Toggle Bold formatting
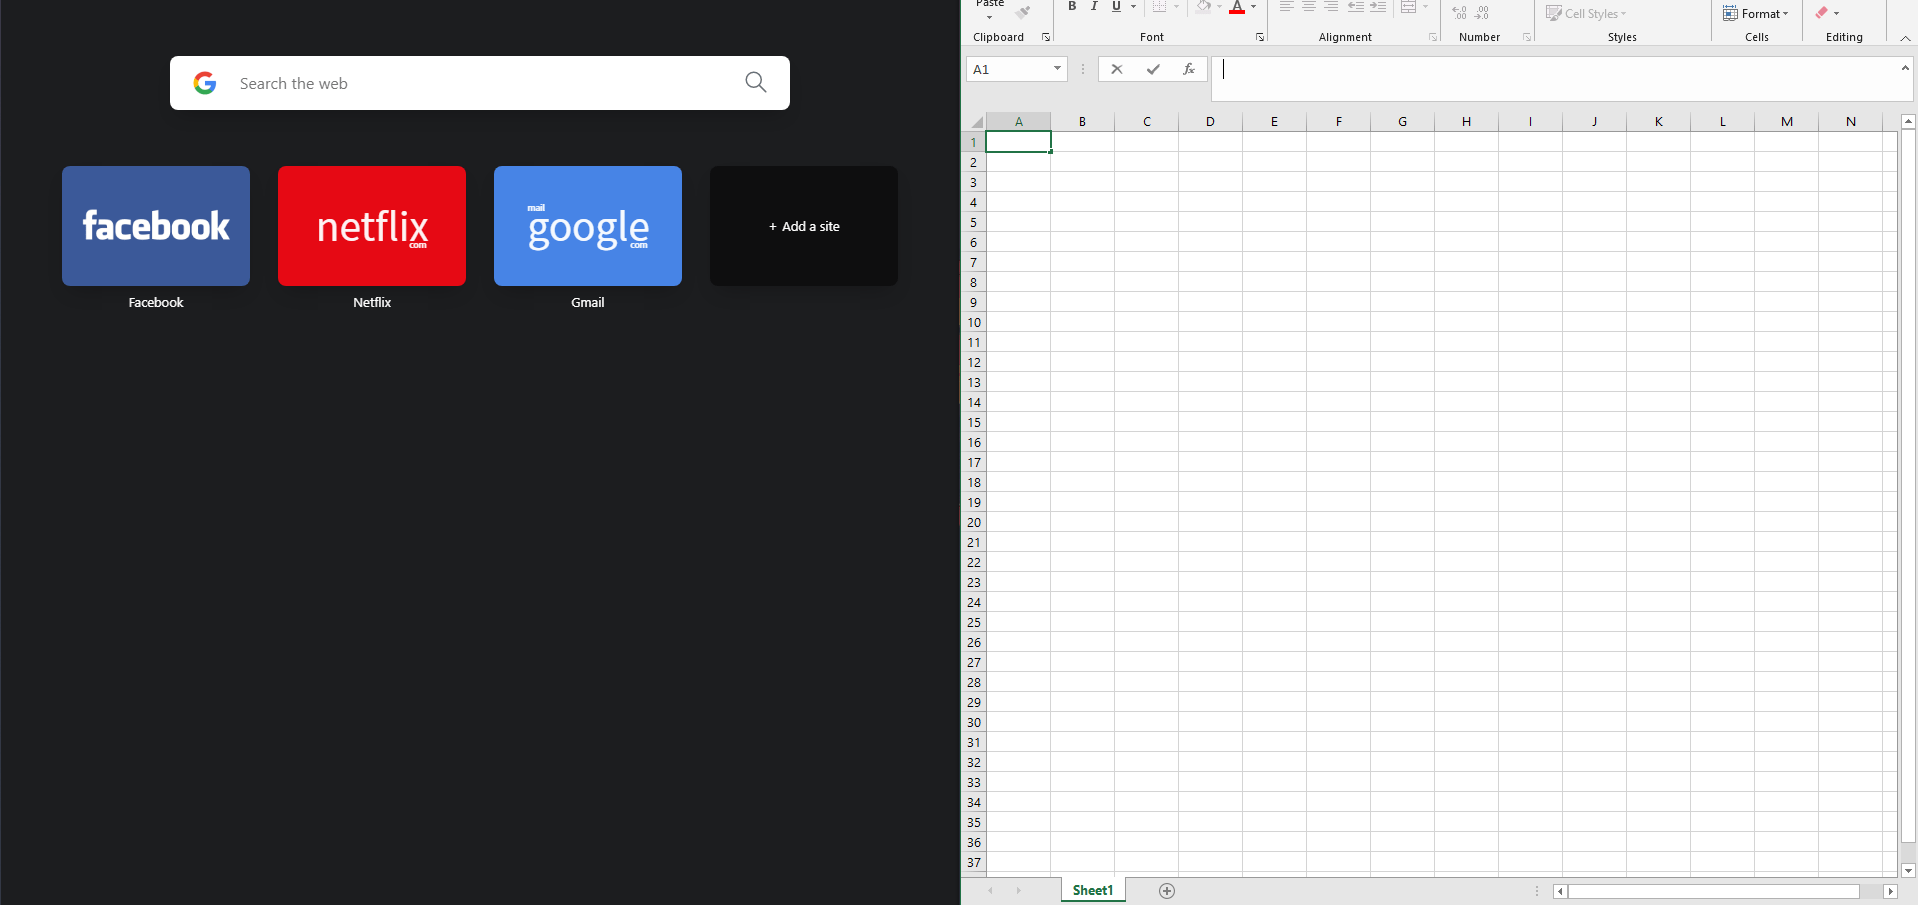 1072,7
